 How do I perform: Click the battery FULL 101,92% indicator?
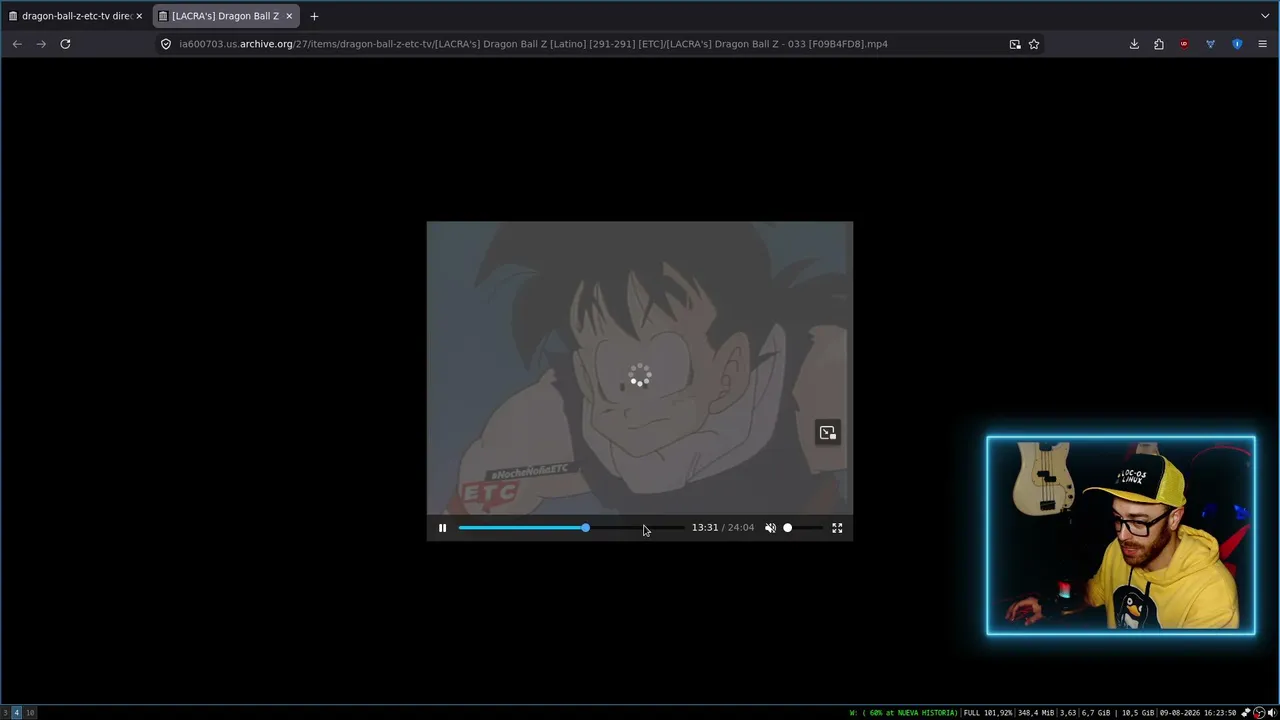(x=988, y=713)
